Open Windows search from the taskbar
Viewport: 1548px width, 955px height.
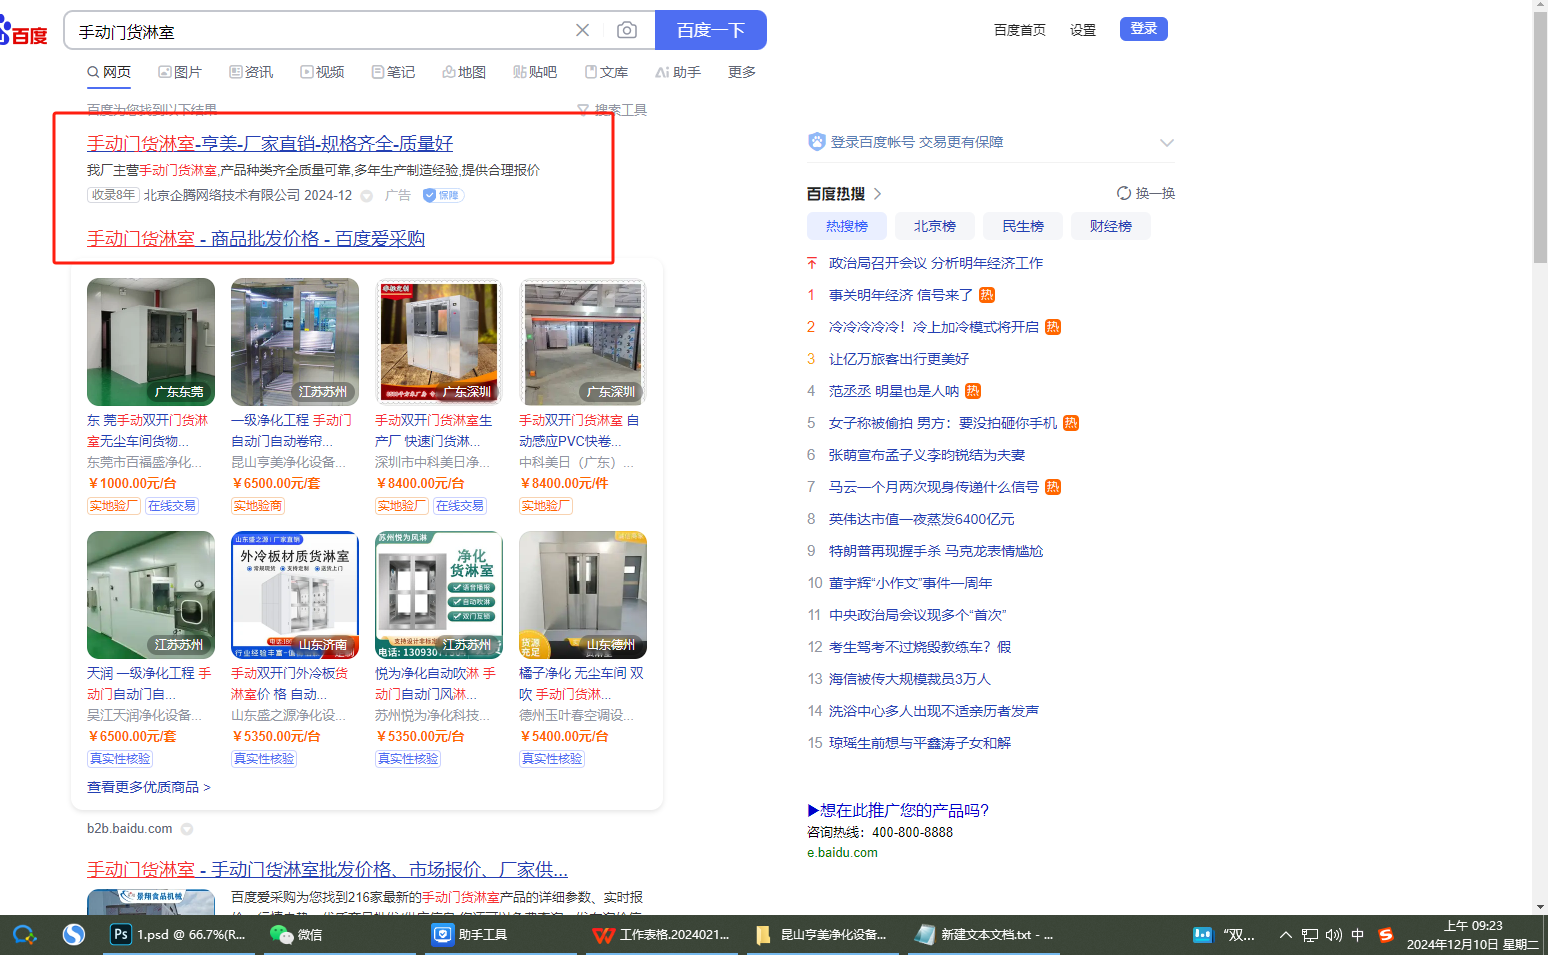(x=24, y=935)
